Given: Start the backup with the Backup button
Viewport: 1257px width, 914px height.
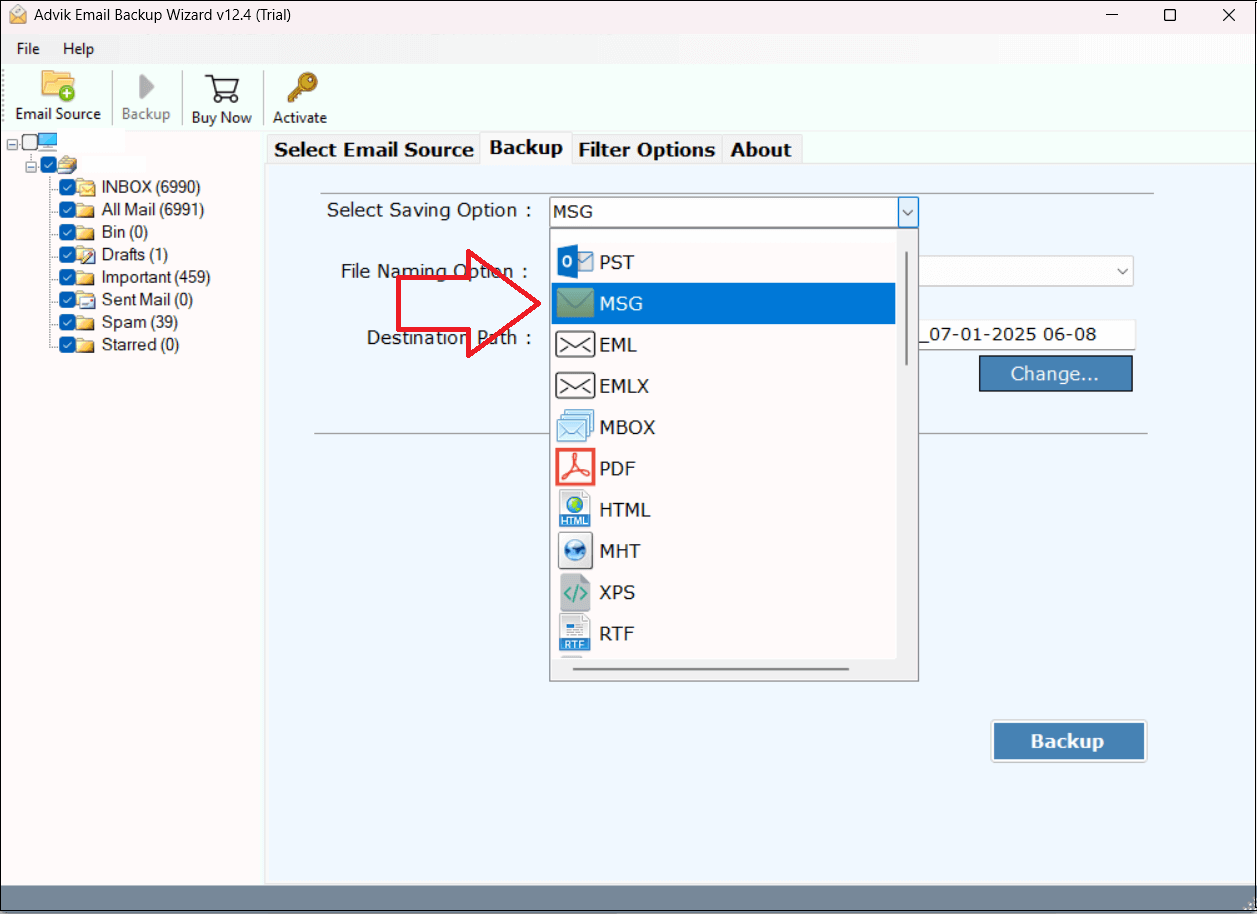Looking at the screenshot, I should (1068, 741).
